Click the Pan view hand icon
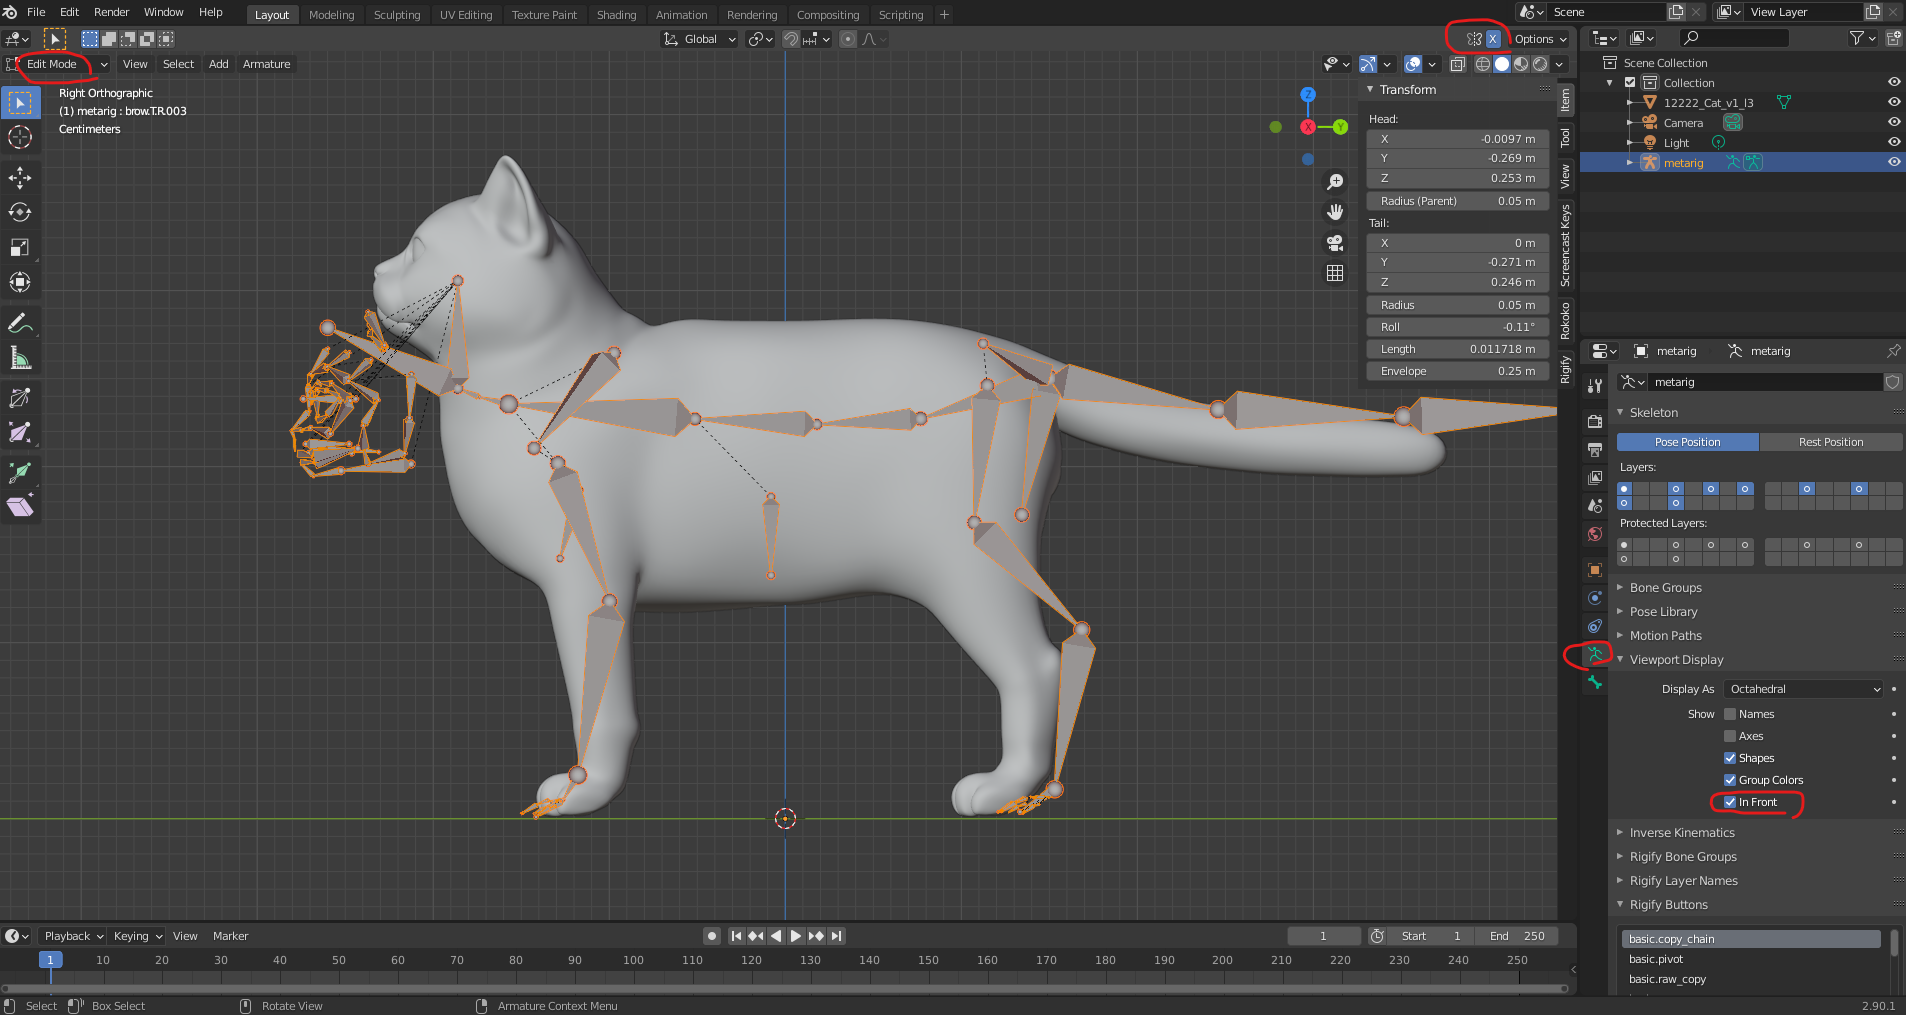The image size is (1906, 1015). tap(1335, 212)
